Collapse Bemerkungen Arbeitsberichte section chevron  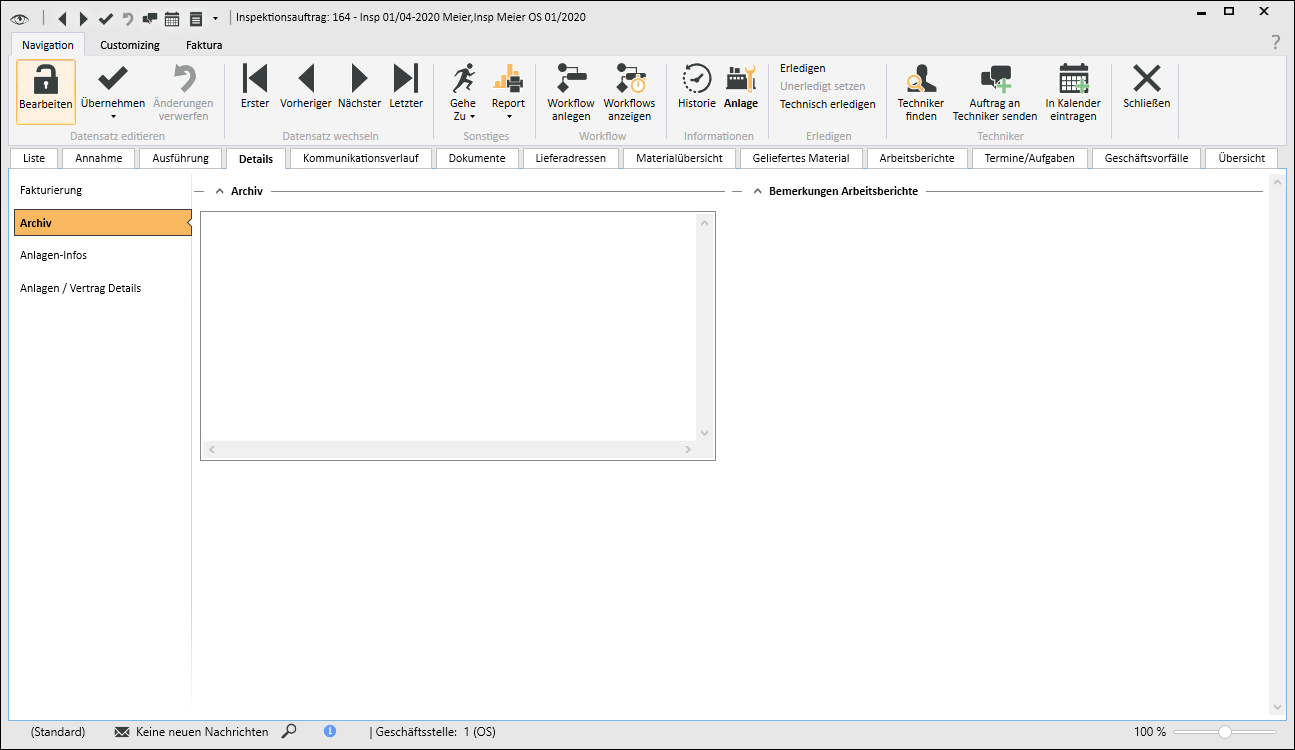pos(758,191)
